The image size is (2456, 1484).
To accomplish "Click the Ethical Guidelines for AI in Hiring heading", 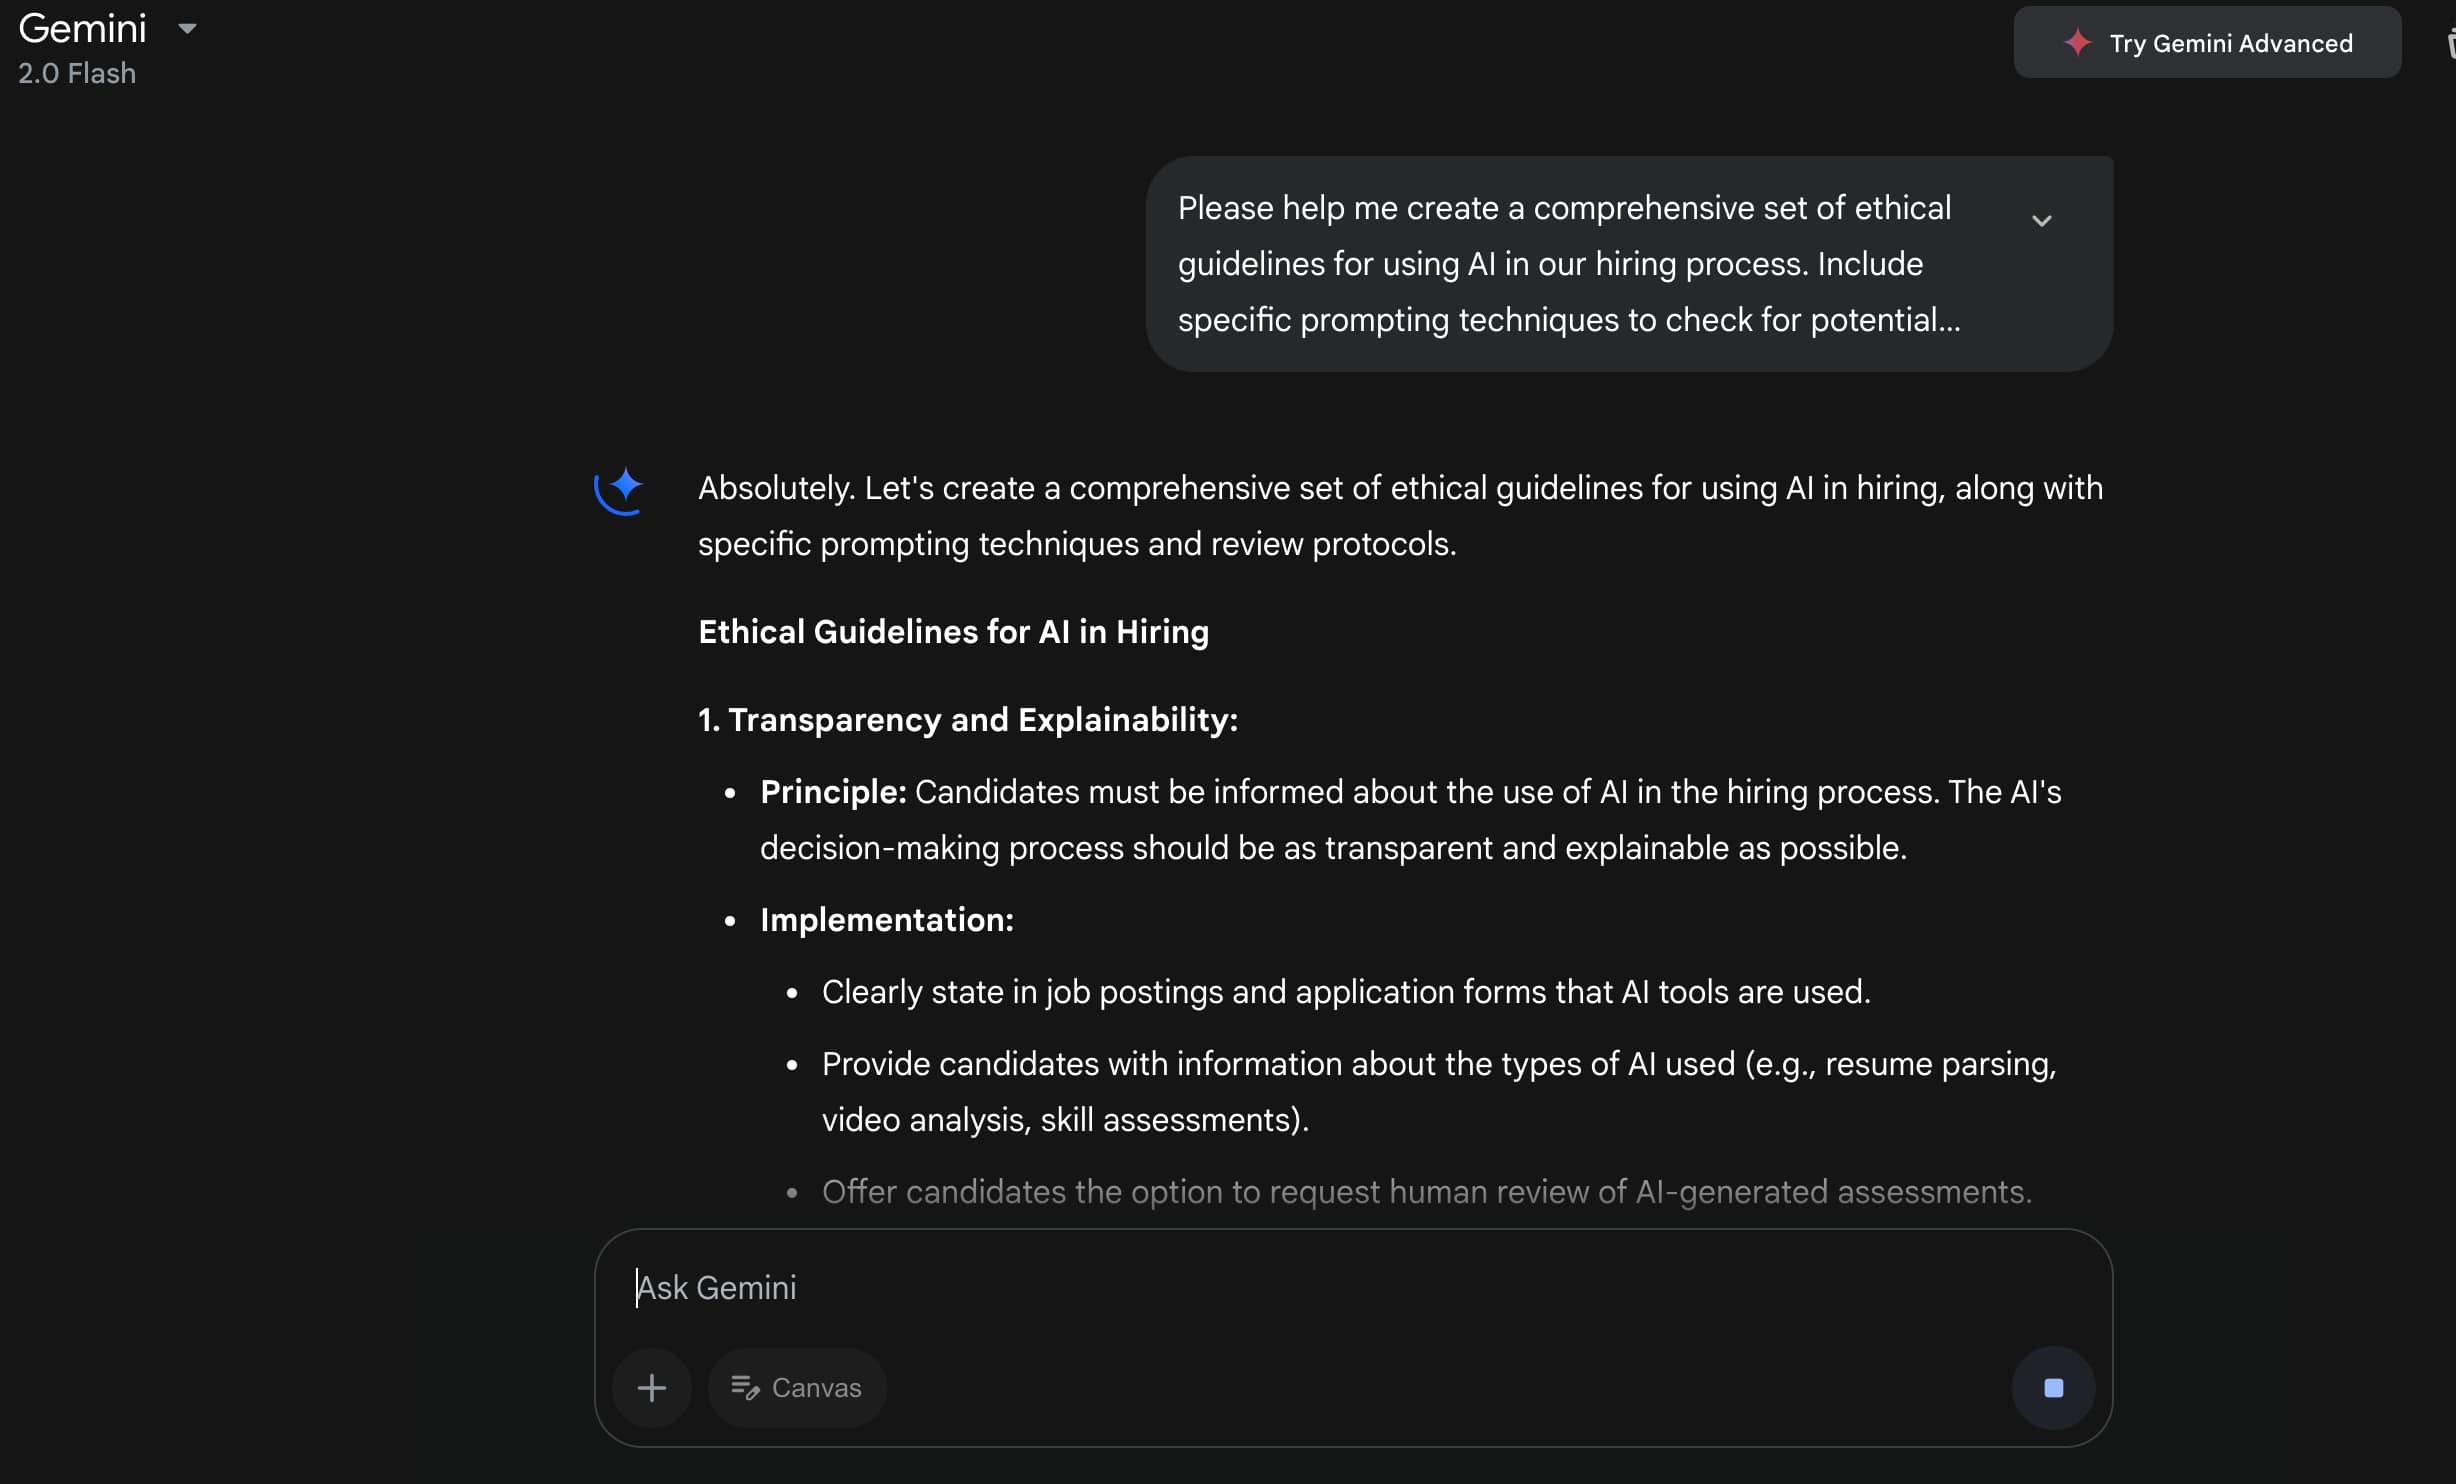I will 952,632.
